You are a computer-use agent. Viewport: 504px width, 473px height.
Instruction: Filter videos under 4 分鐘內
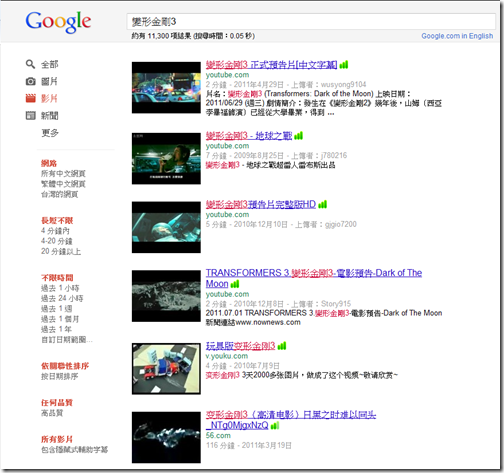click(x=55, y=231)
